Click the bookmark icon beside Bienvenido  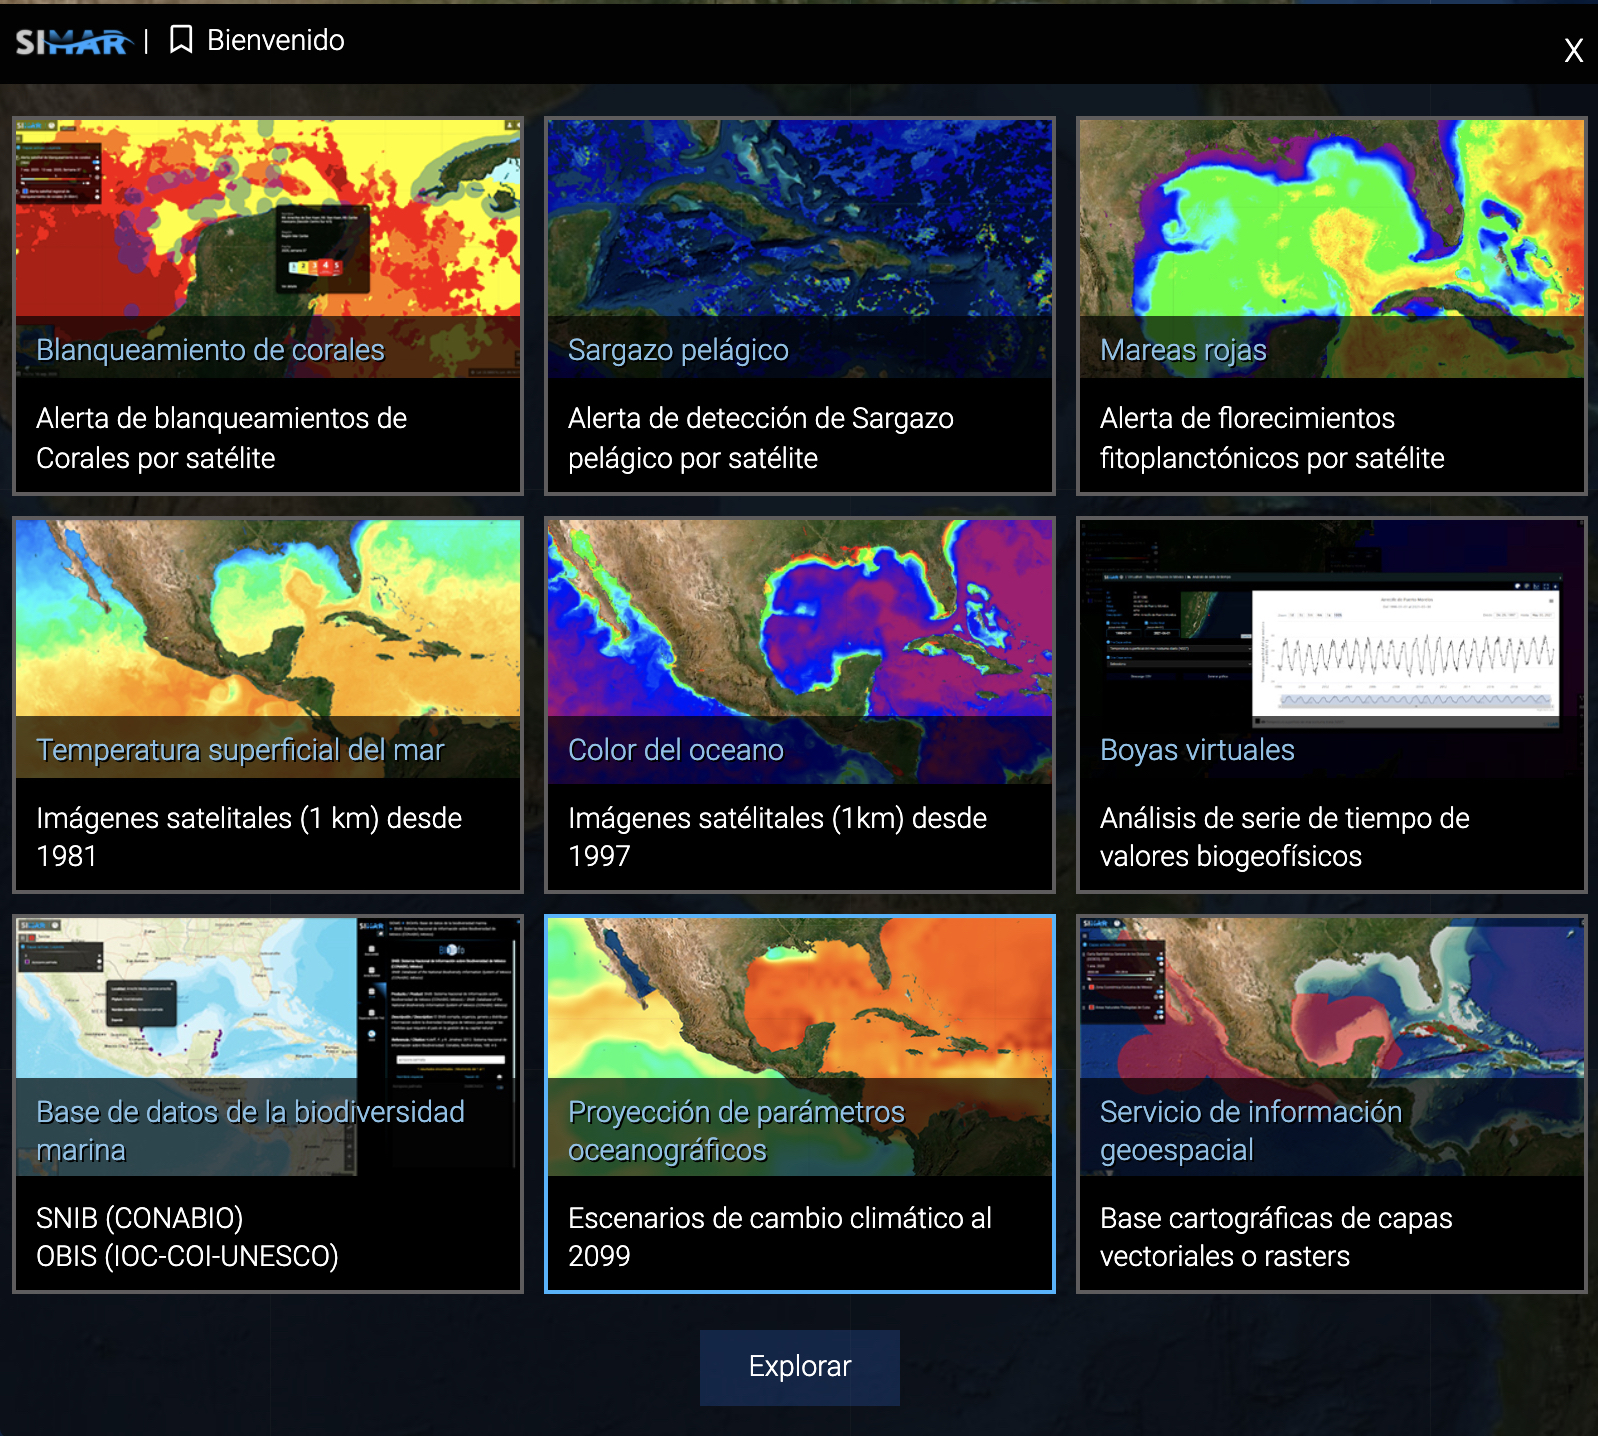click(x=181, y=40)
